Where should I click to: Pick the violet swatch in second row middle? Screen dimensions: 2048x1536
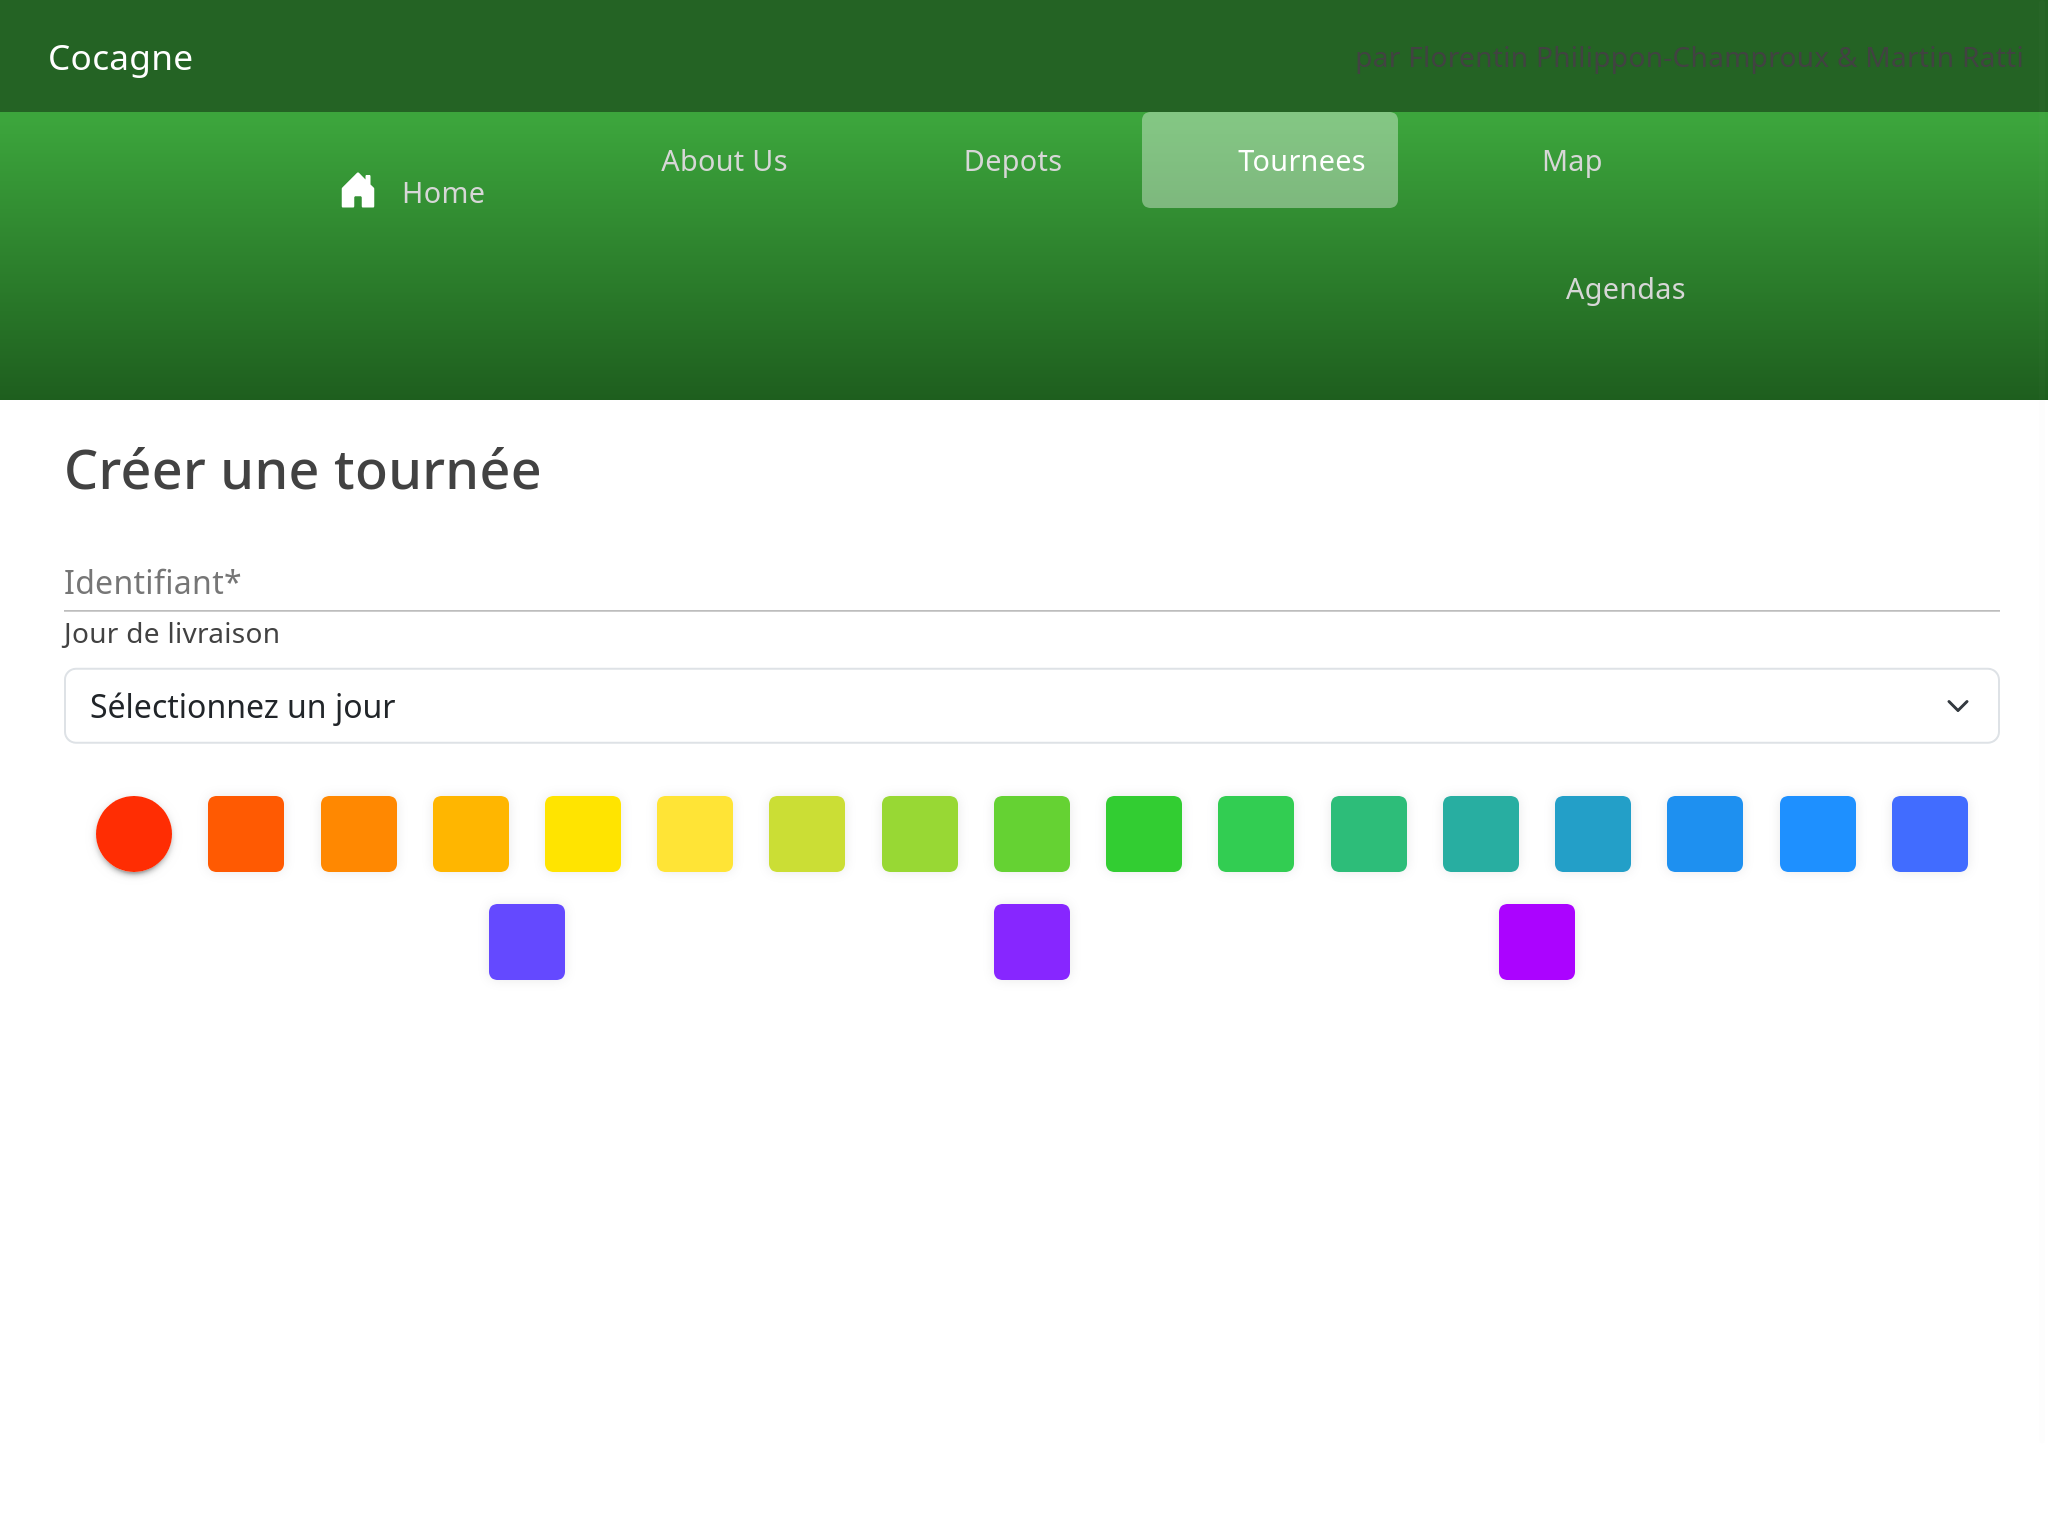pyautogui.click(x=1032, y=942)
